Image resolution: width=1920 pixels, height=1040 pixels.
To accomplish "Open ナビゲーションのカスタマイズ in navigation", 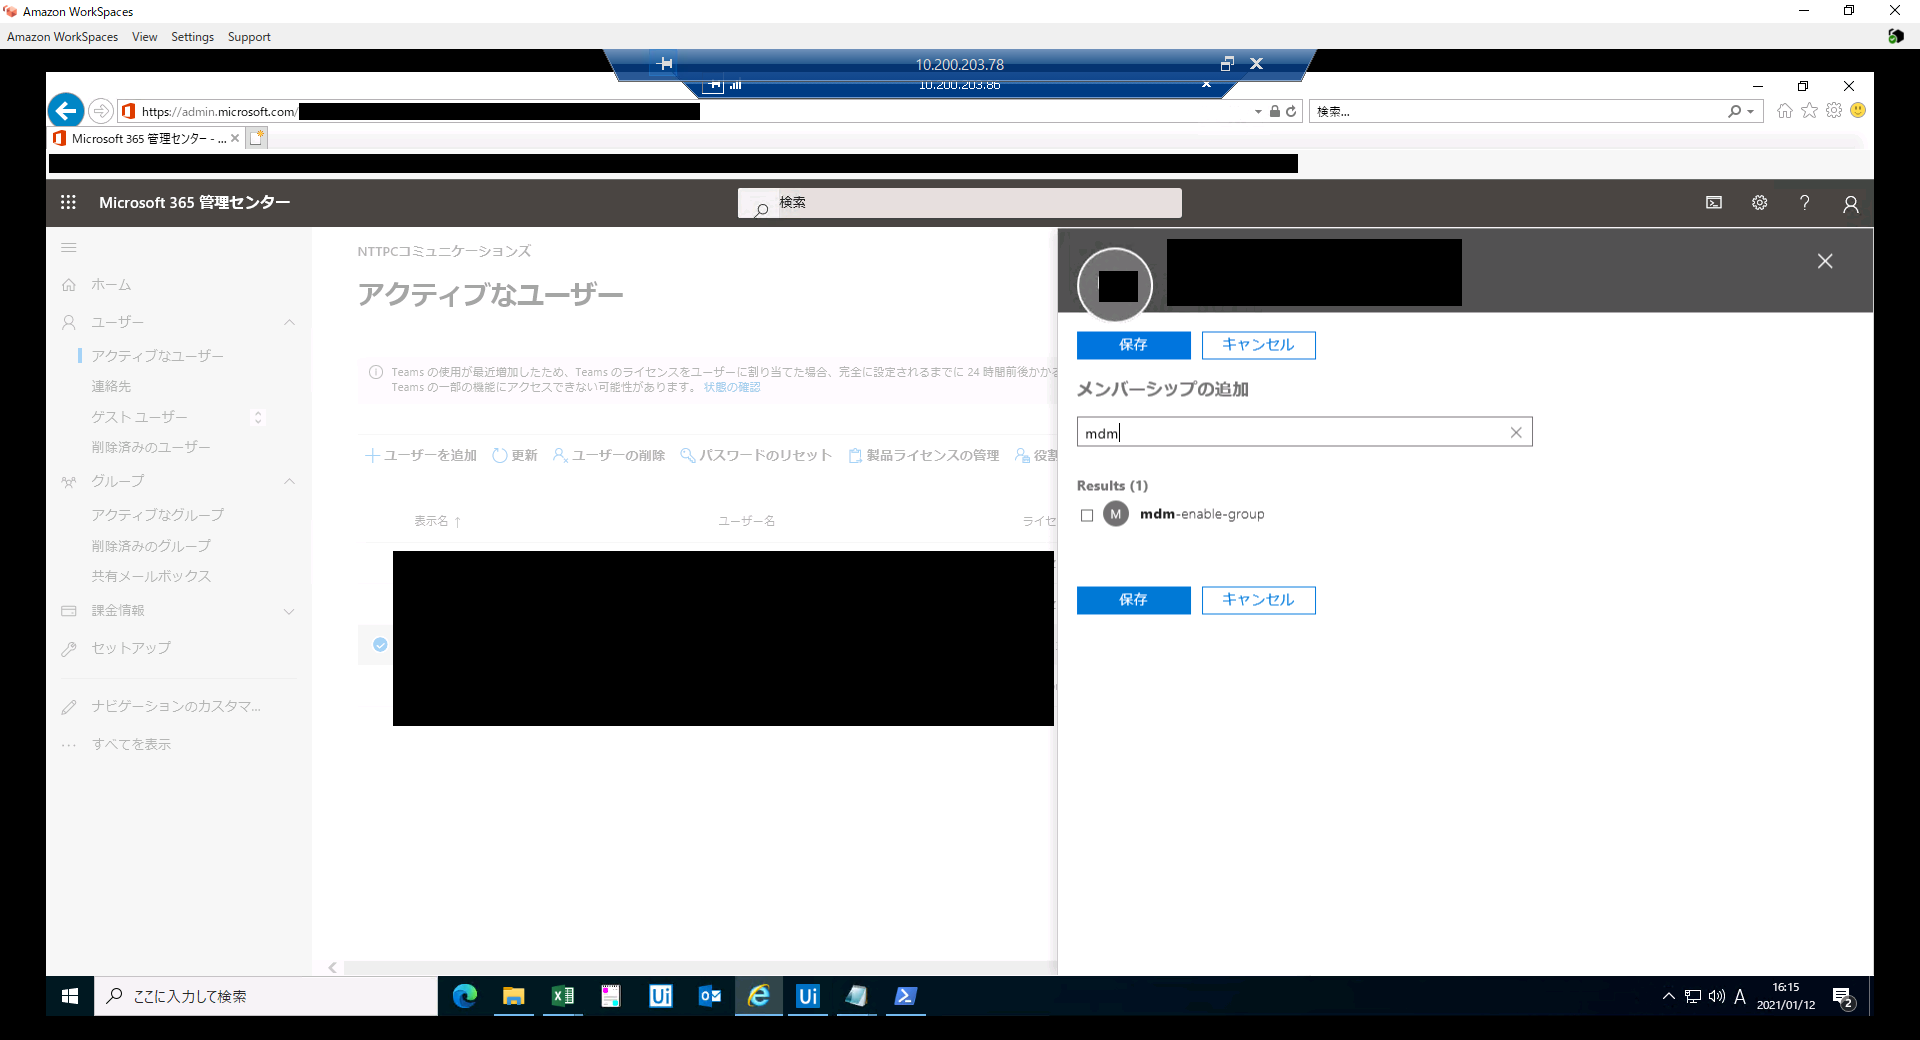I will (x=176, y=706).
